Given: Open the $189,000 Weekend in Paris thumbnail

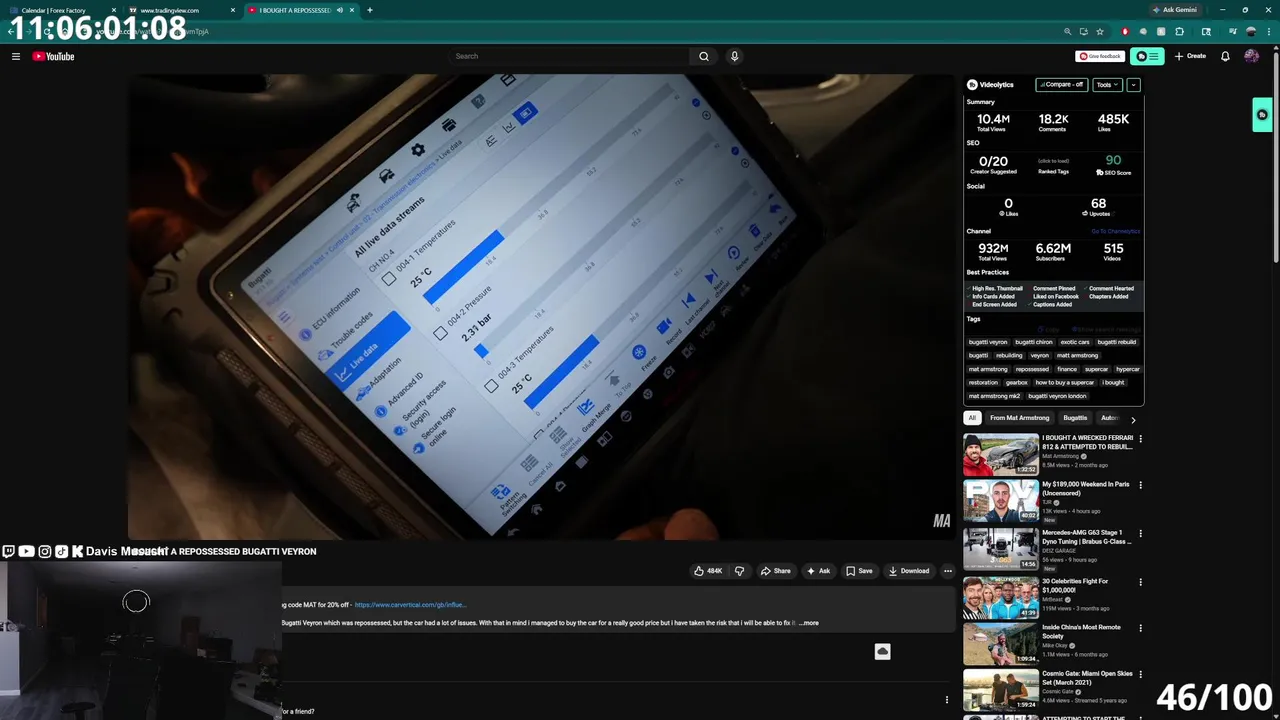Looking at the screenshot, I should (1001, 501).
